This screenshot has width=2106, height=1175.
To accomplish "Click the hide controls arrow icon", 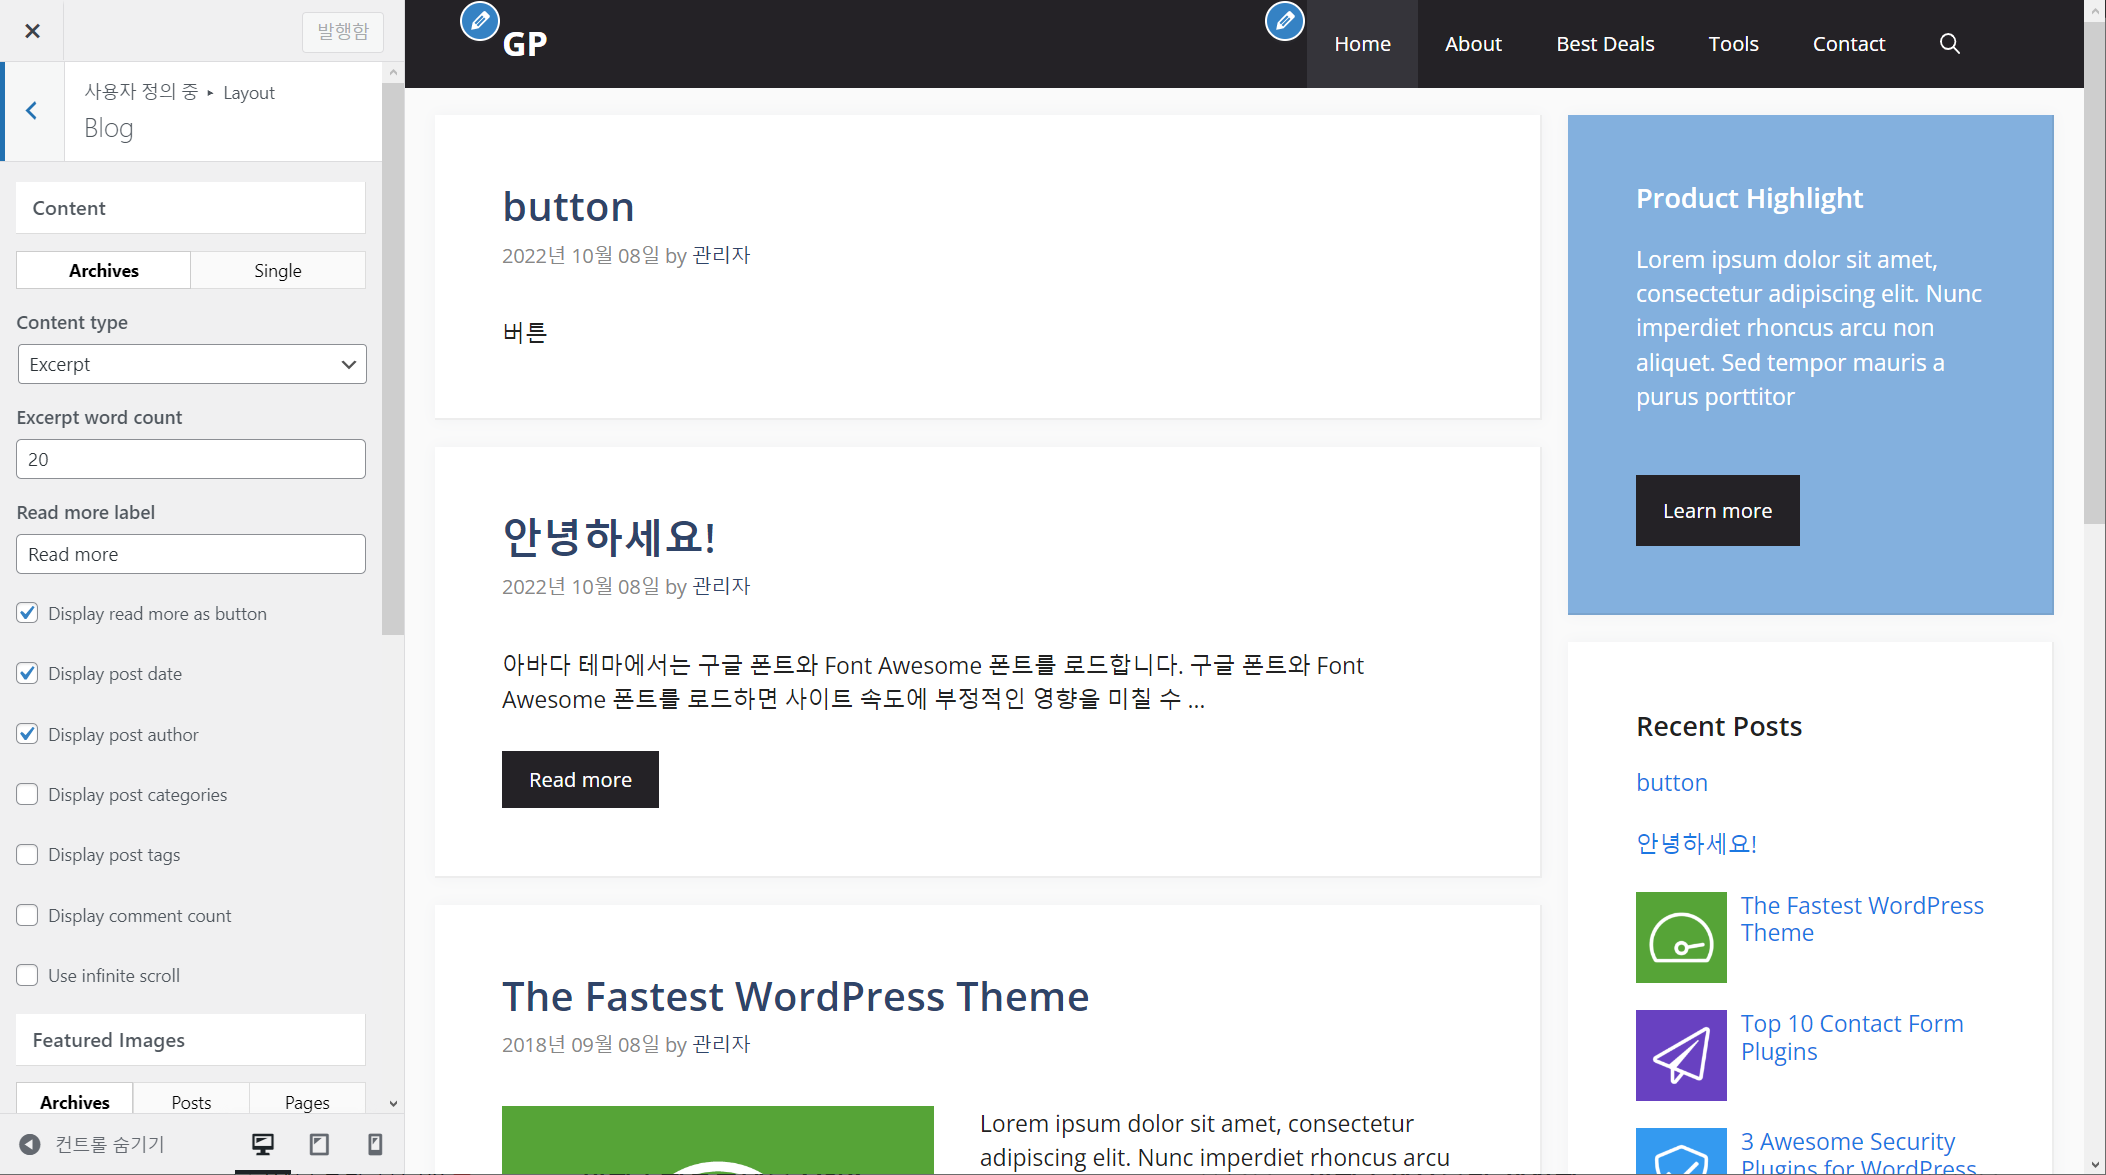I will click(x=30, y=1144).
